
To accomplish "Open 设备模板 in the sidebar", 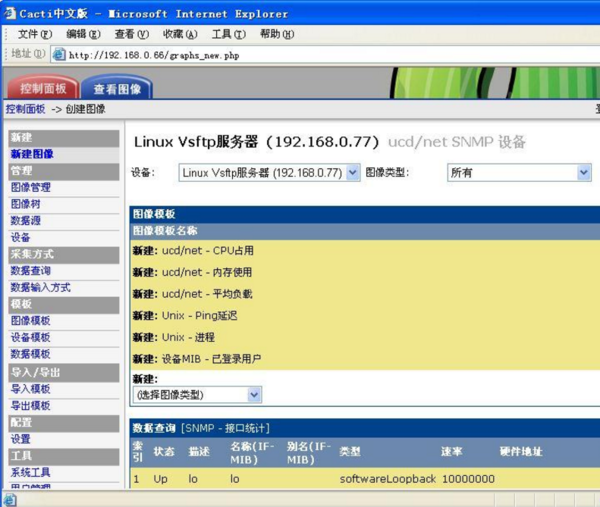I will pyautogui.click(x=31, y=337).
